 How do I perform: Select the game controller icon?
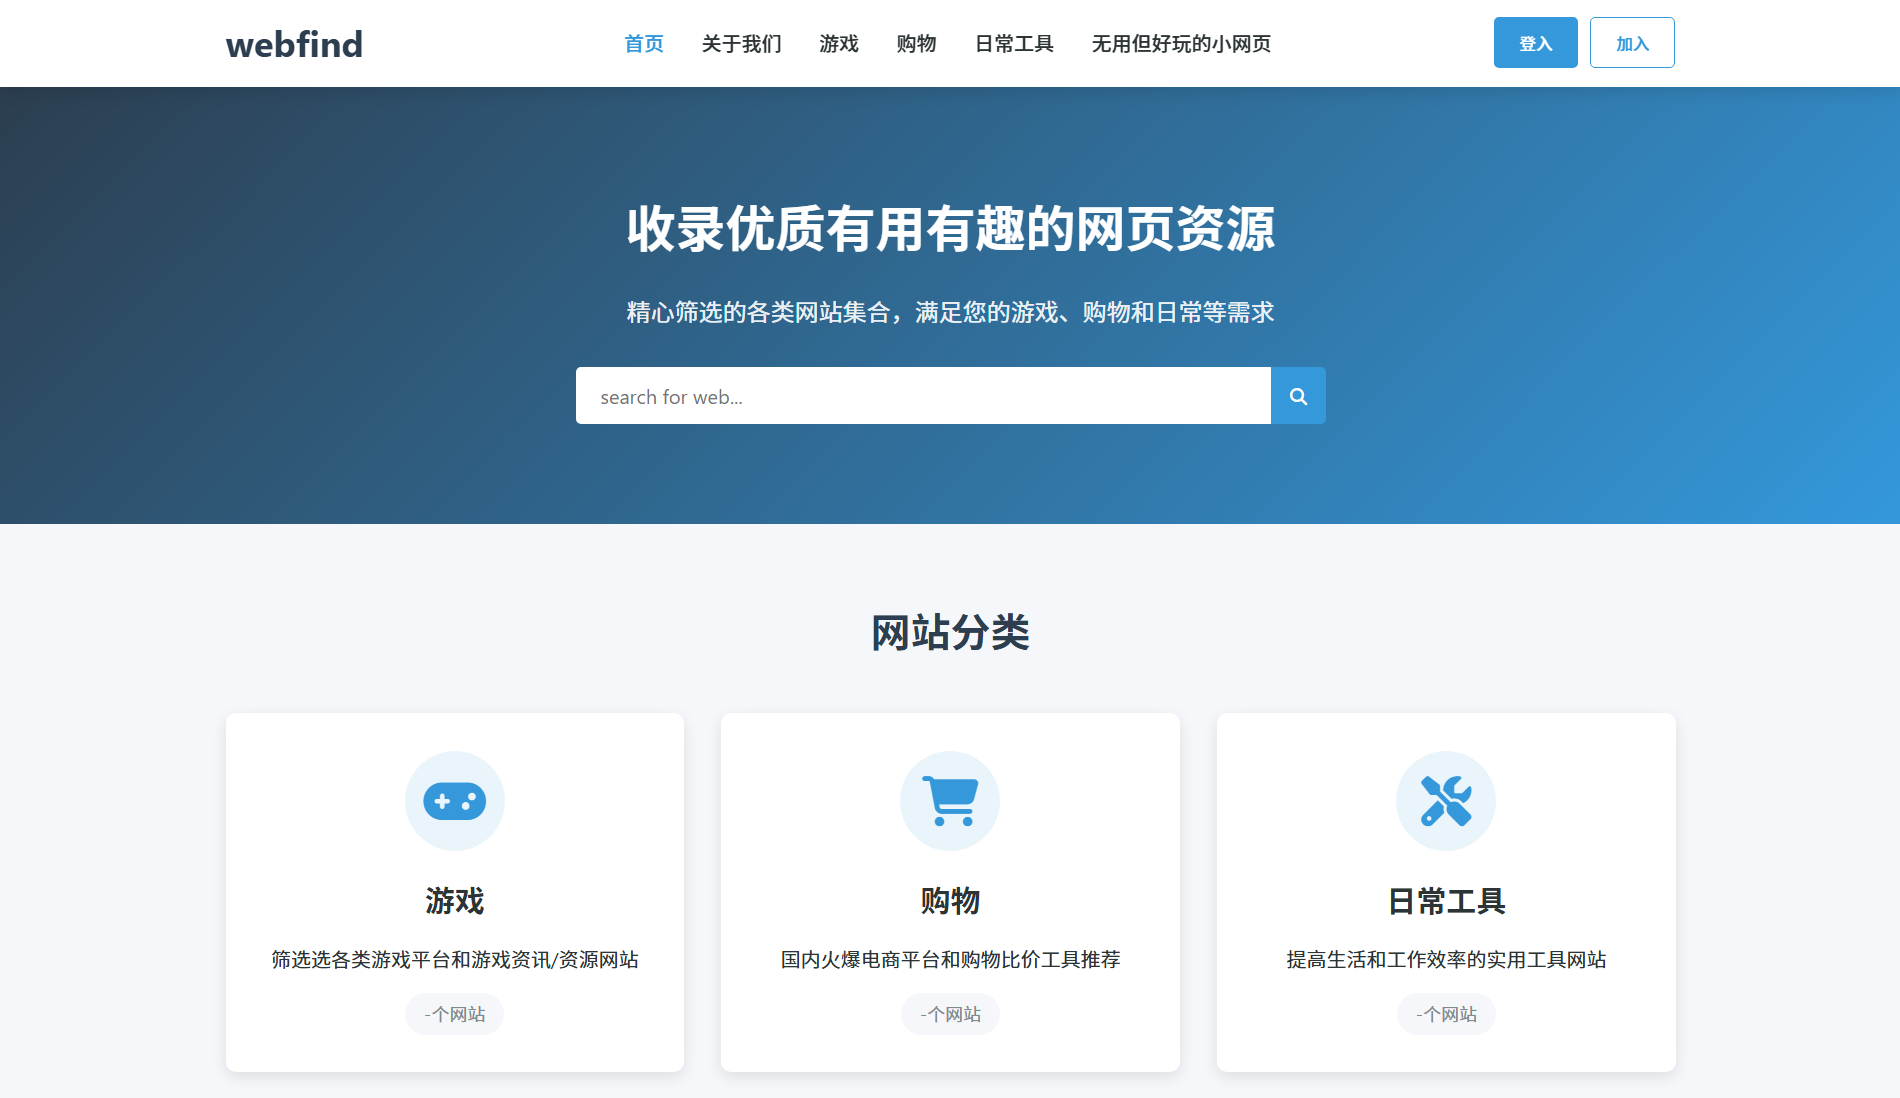pyautogui.click(x=455, y=800)
